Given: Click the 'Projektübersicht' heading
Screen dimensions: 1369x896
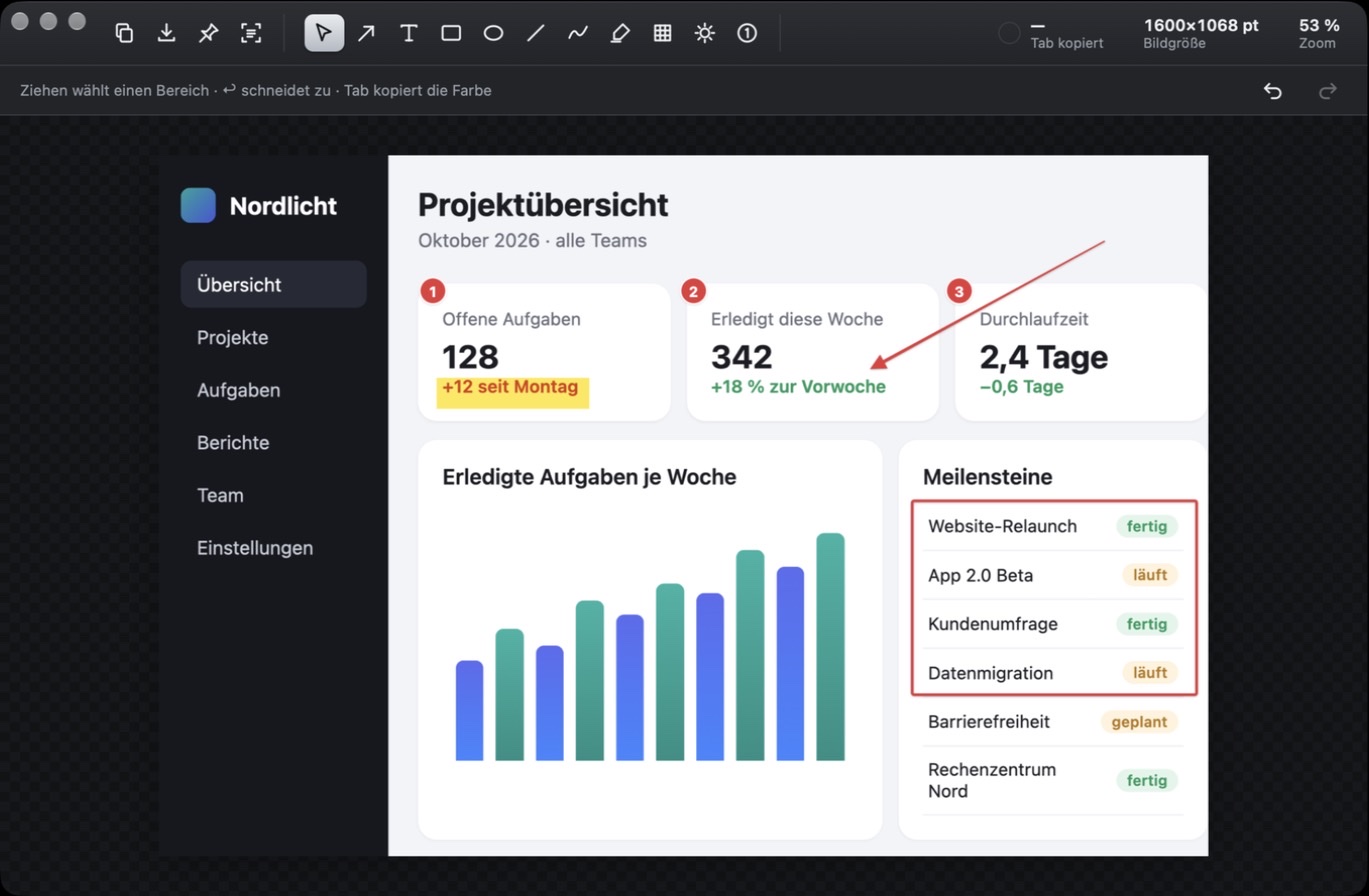Looking at the screenshot, I should point(543,204).
